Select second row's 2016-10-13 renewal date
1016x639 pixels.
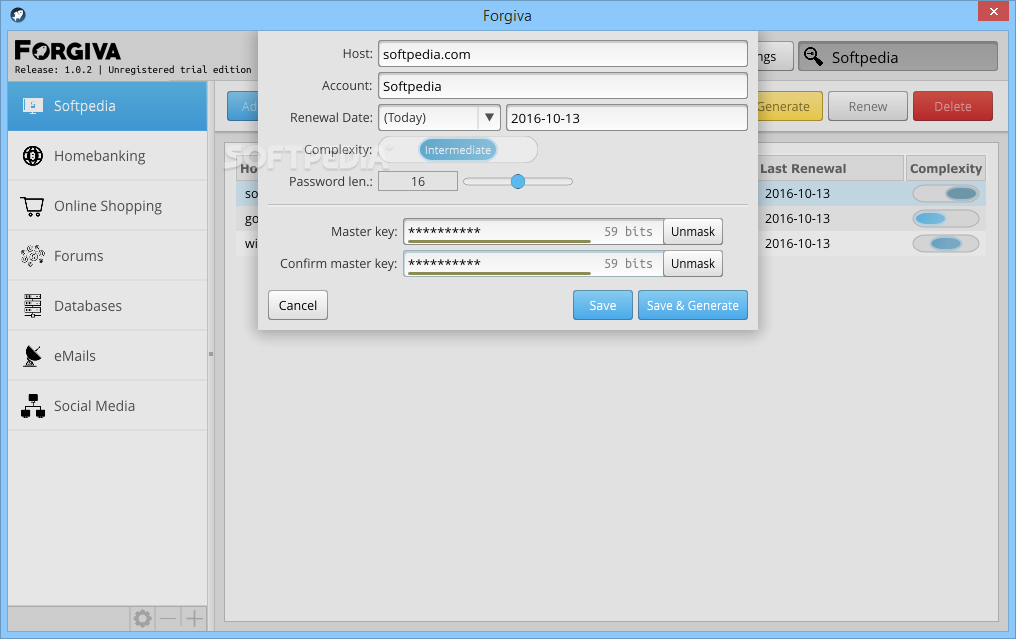[x=797, y=218]
